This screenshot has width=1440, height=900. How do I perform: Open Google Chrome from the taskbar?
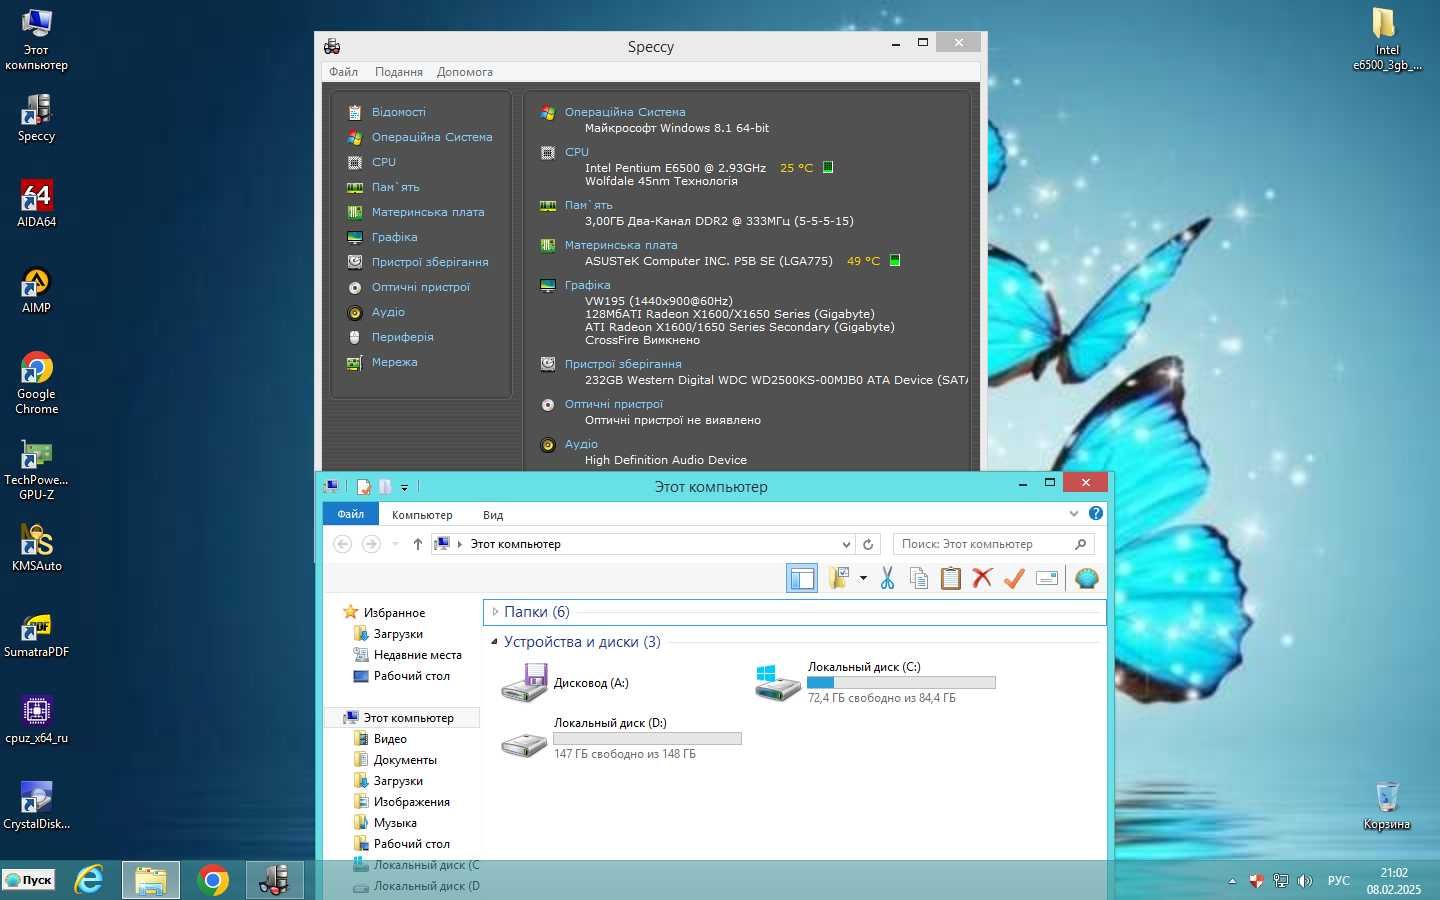point(212,880)
